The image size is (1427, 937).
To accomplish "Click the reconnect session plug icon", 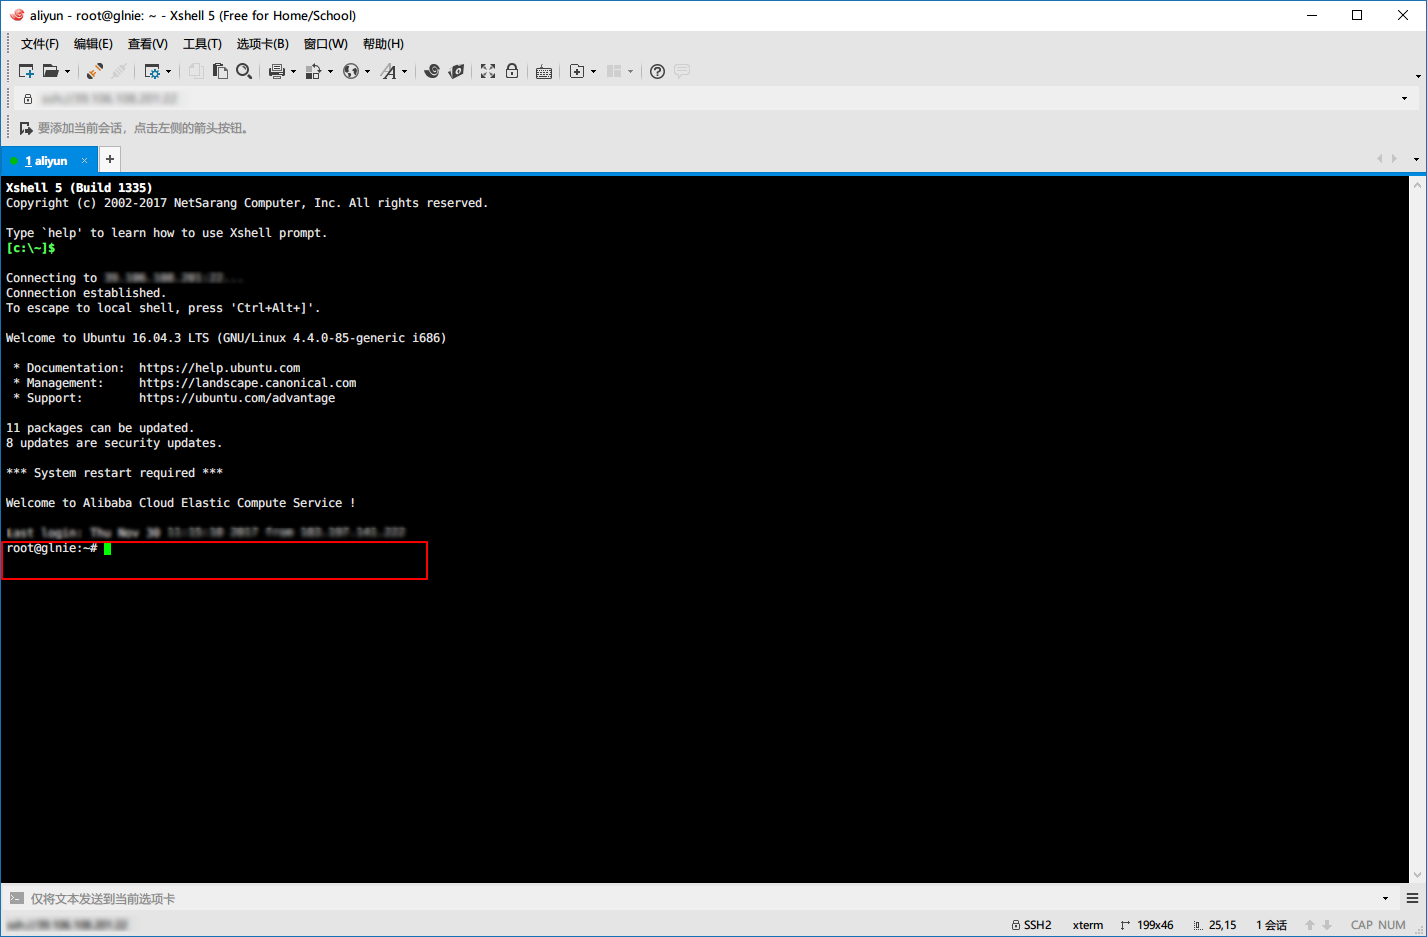I will [95, 71].
